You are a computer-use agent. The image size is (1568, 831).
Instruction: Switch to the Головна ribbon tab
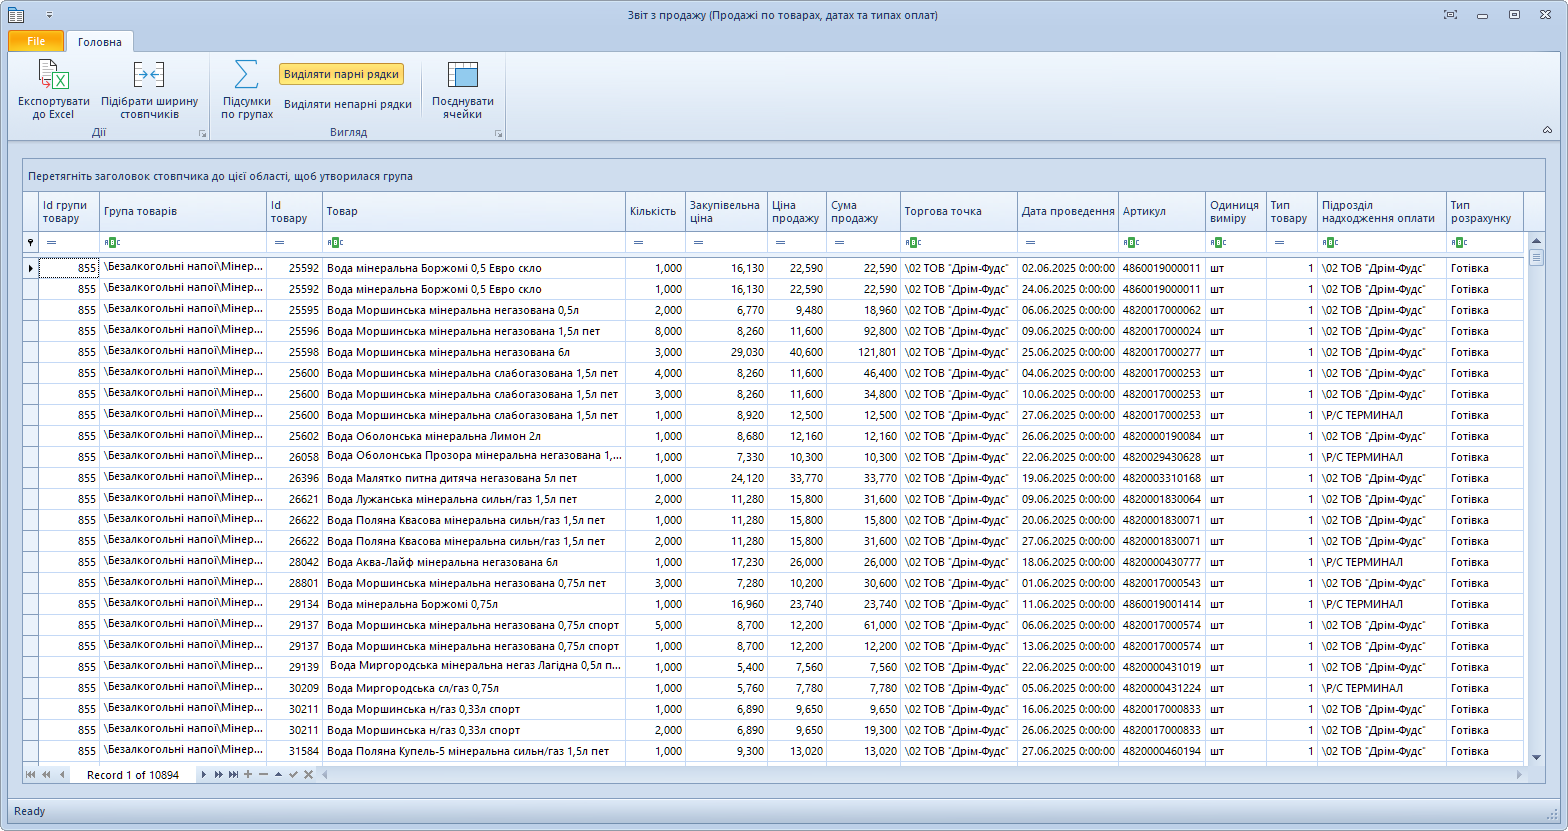pyautogui.click(x=100, y=42)
